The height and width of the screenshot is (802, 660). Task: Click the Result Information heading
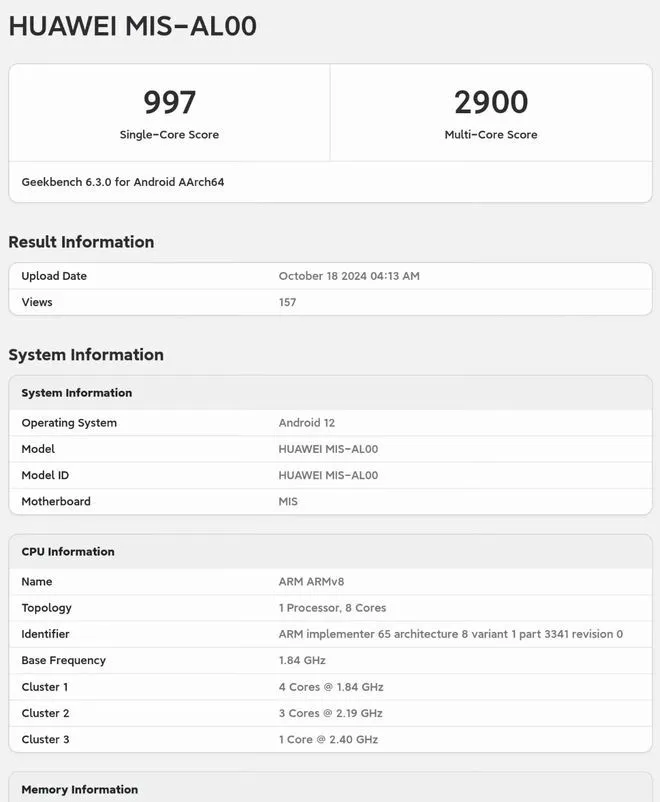click(x=81, y=242)
